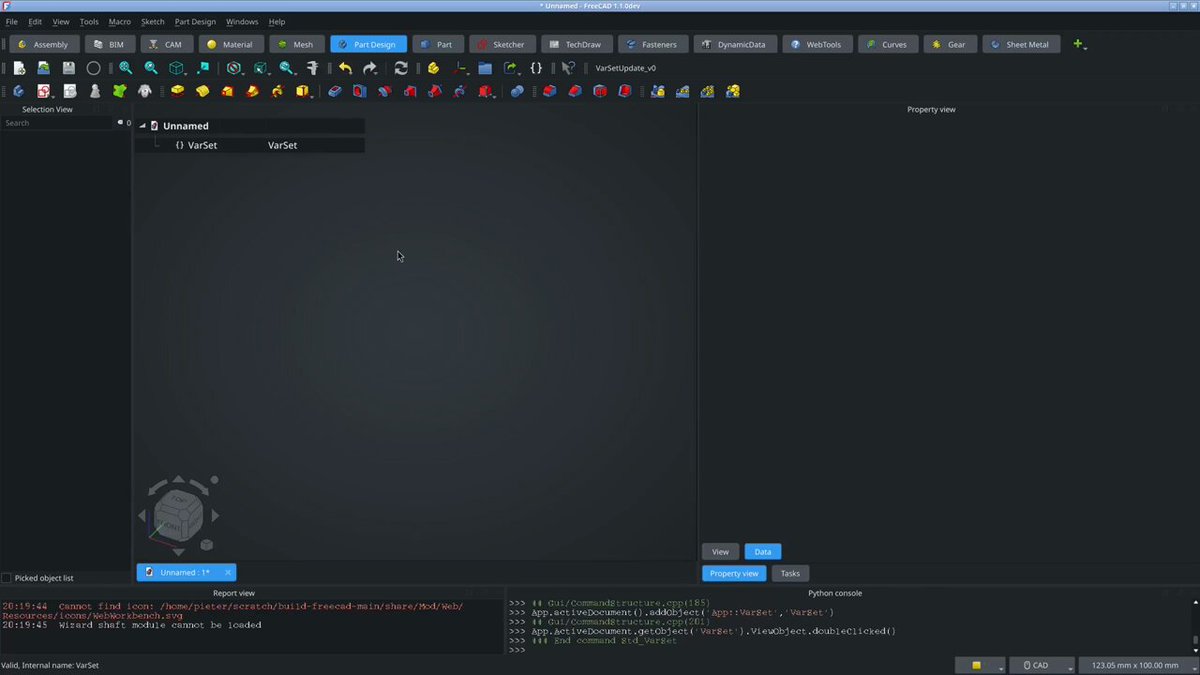
Task: Open the Help menu
Action: click(277, 21)
